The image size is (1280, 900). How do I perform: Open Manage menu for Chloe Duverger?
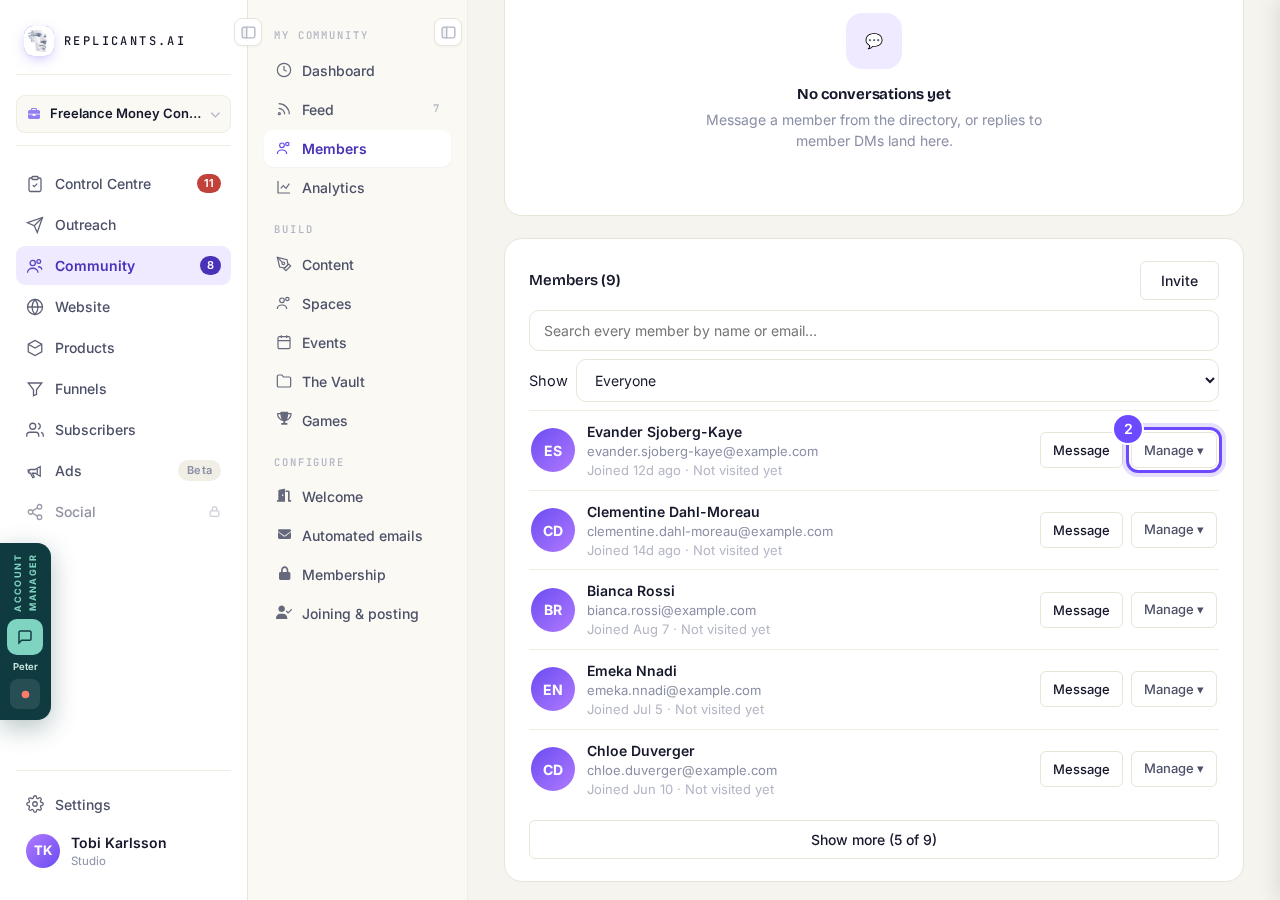pos(1174,769)
